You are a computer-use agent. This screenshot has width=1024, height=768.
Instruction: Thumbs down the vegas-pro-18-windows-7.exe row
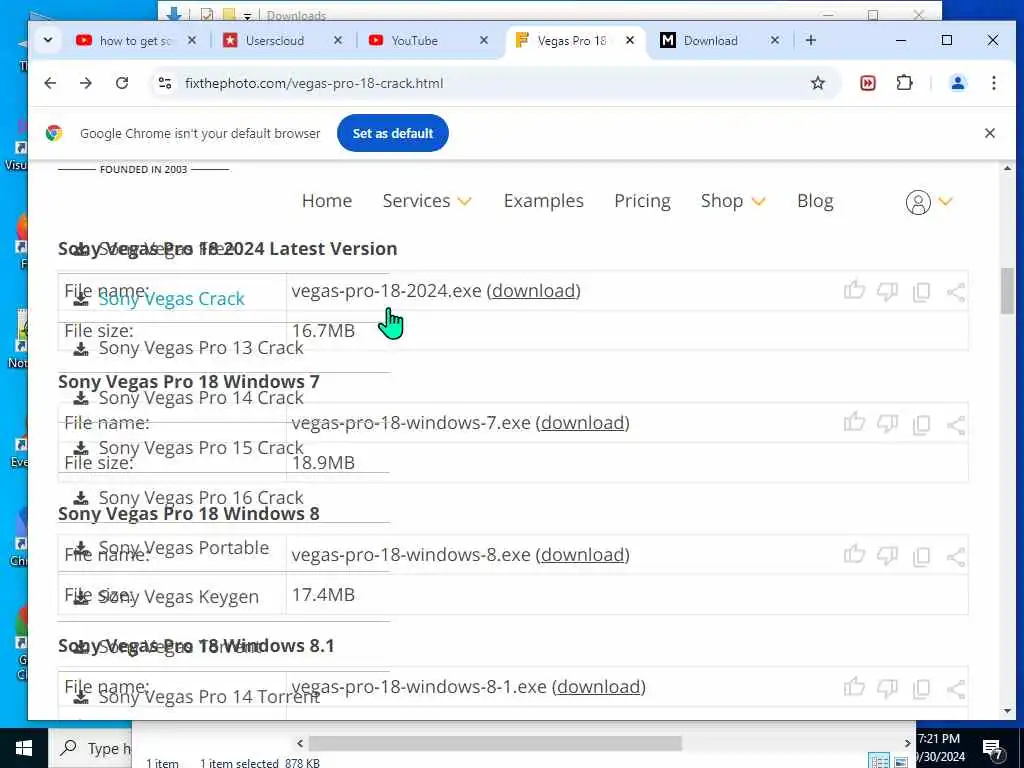[x=887, y=424]
